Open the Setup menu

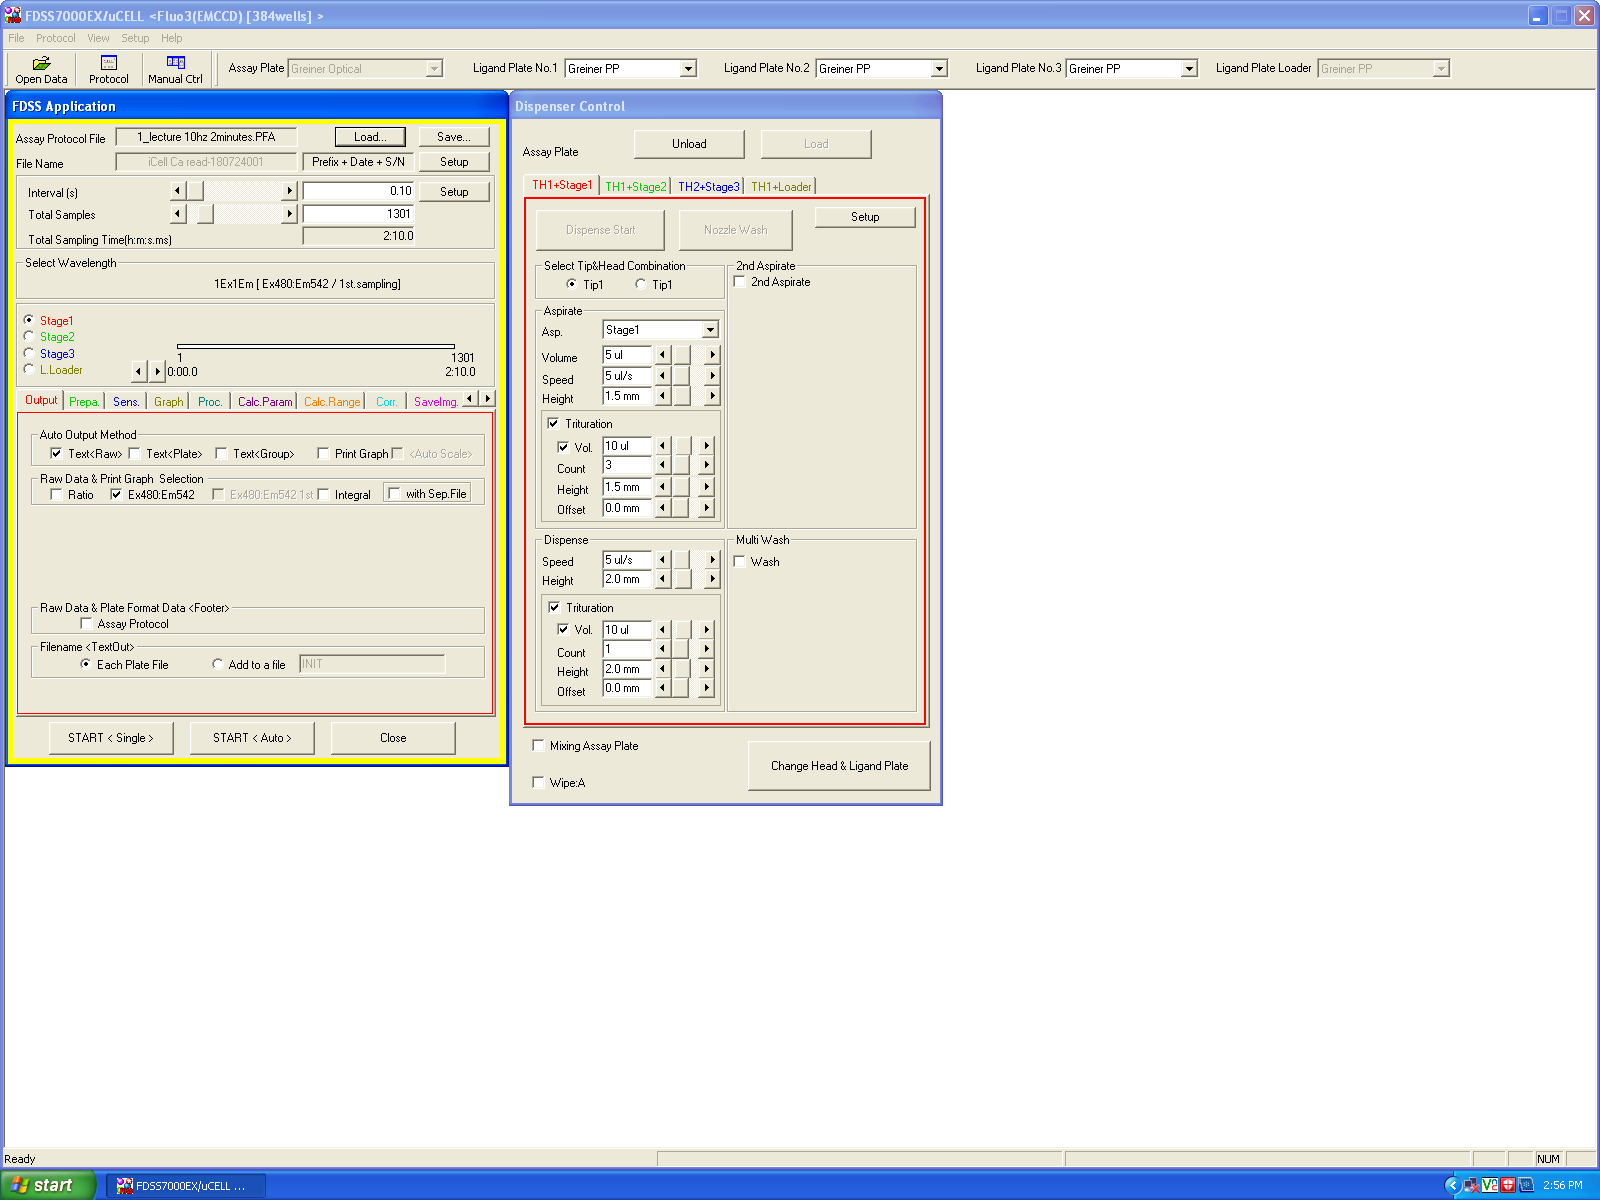(x=135, y=38)
